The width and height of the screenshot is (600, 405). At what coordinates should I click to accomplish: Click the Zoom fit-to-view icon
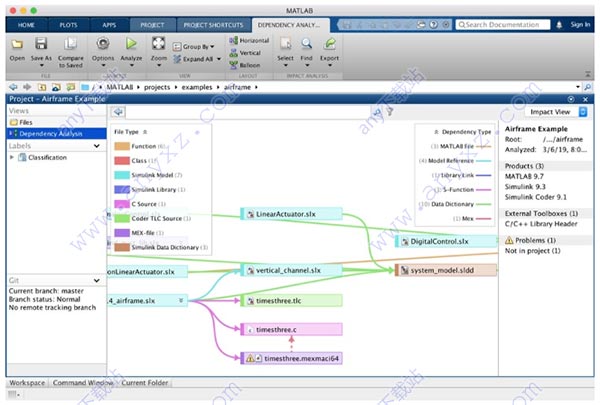pos(158,44)
